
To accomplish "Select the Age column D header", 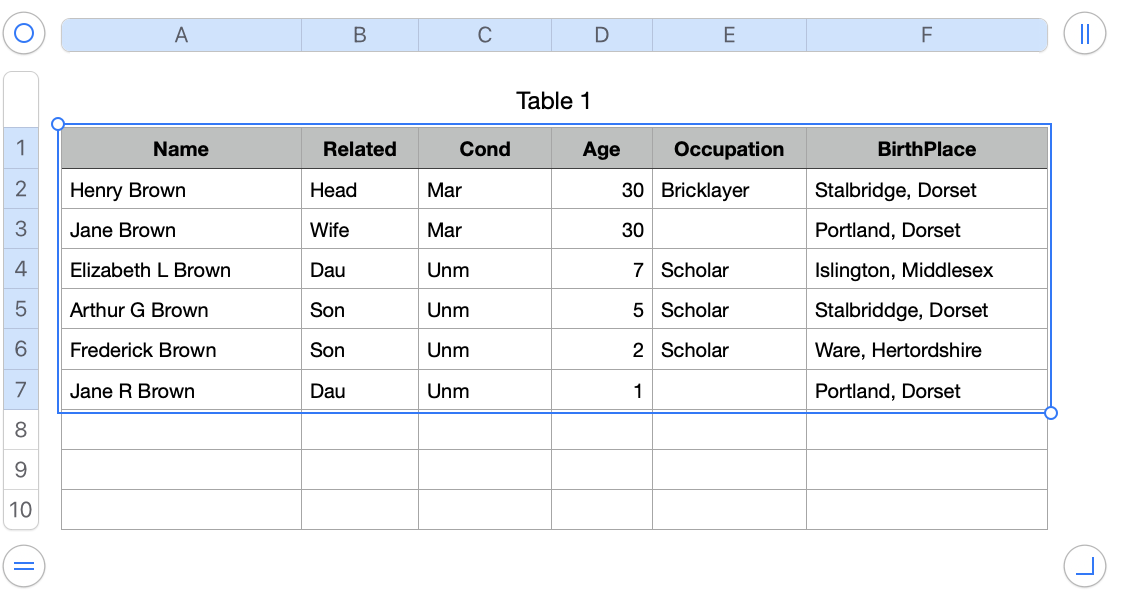I will point(602,34).
